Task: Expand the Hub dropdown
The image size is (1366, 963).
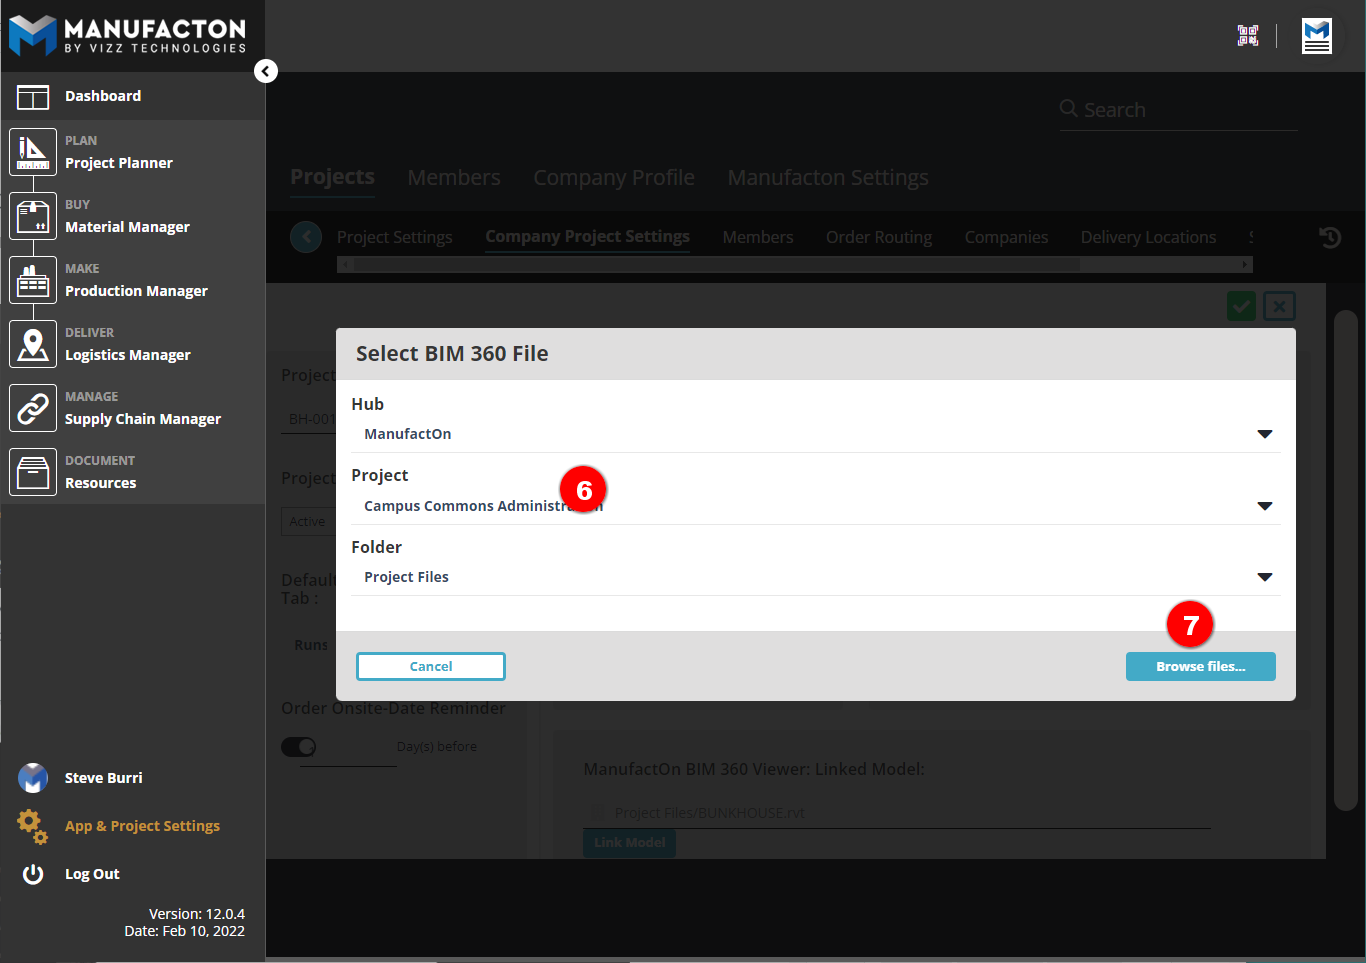Action: click(x=1264, y=434)
